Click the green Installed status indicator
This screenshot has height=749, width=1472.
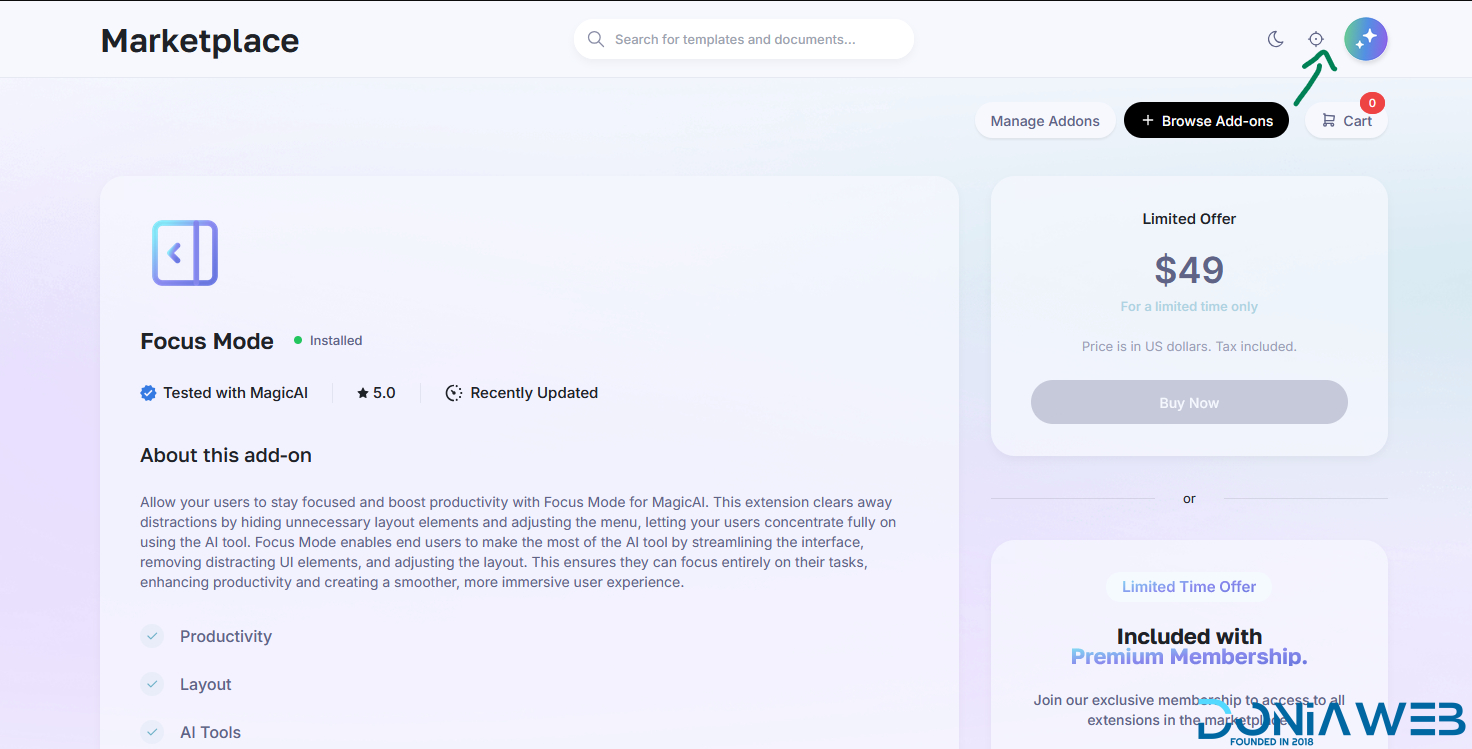[x=298, y=341]
